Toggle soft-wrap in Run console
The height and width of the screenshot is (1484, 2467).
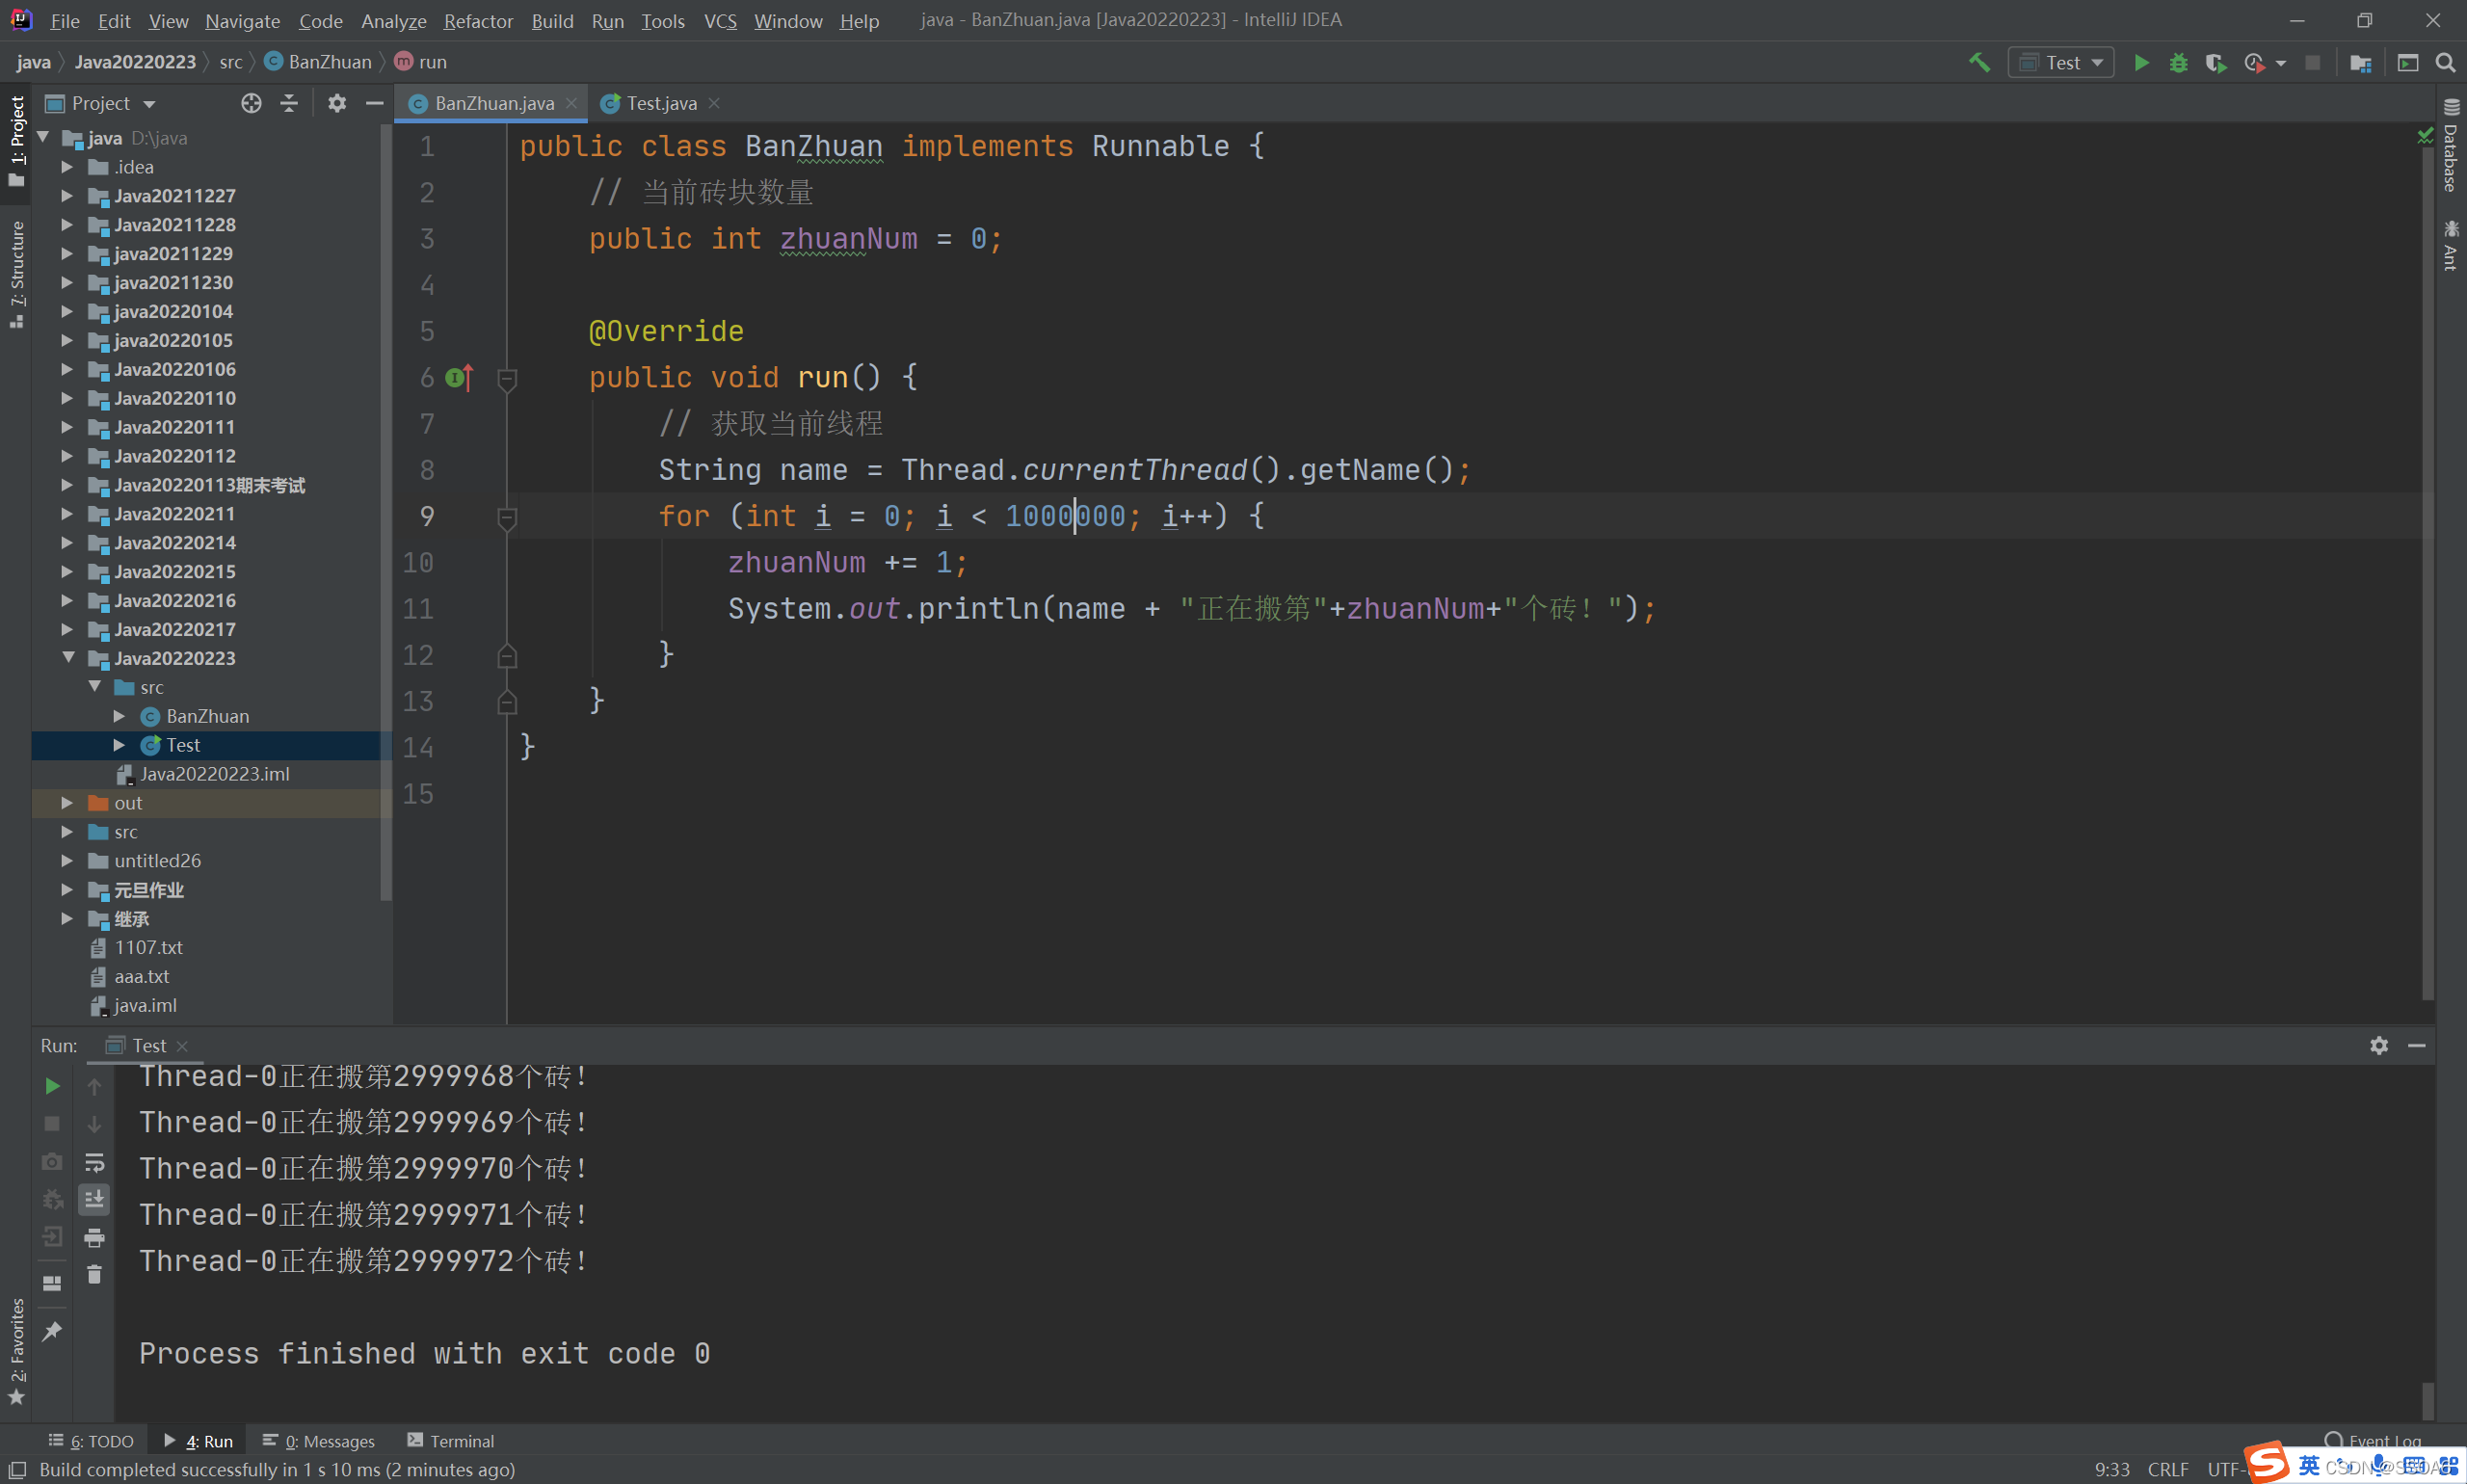[94, 1162]
